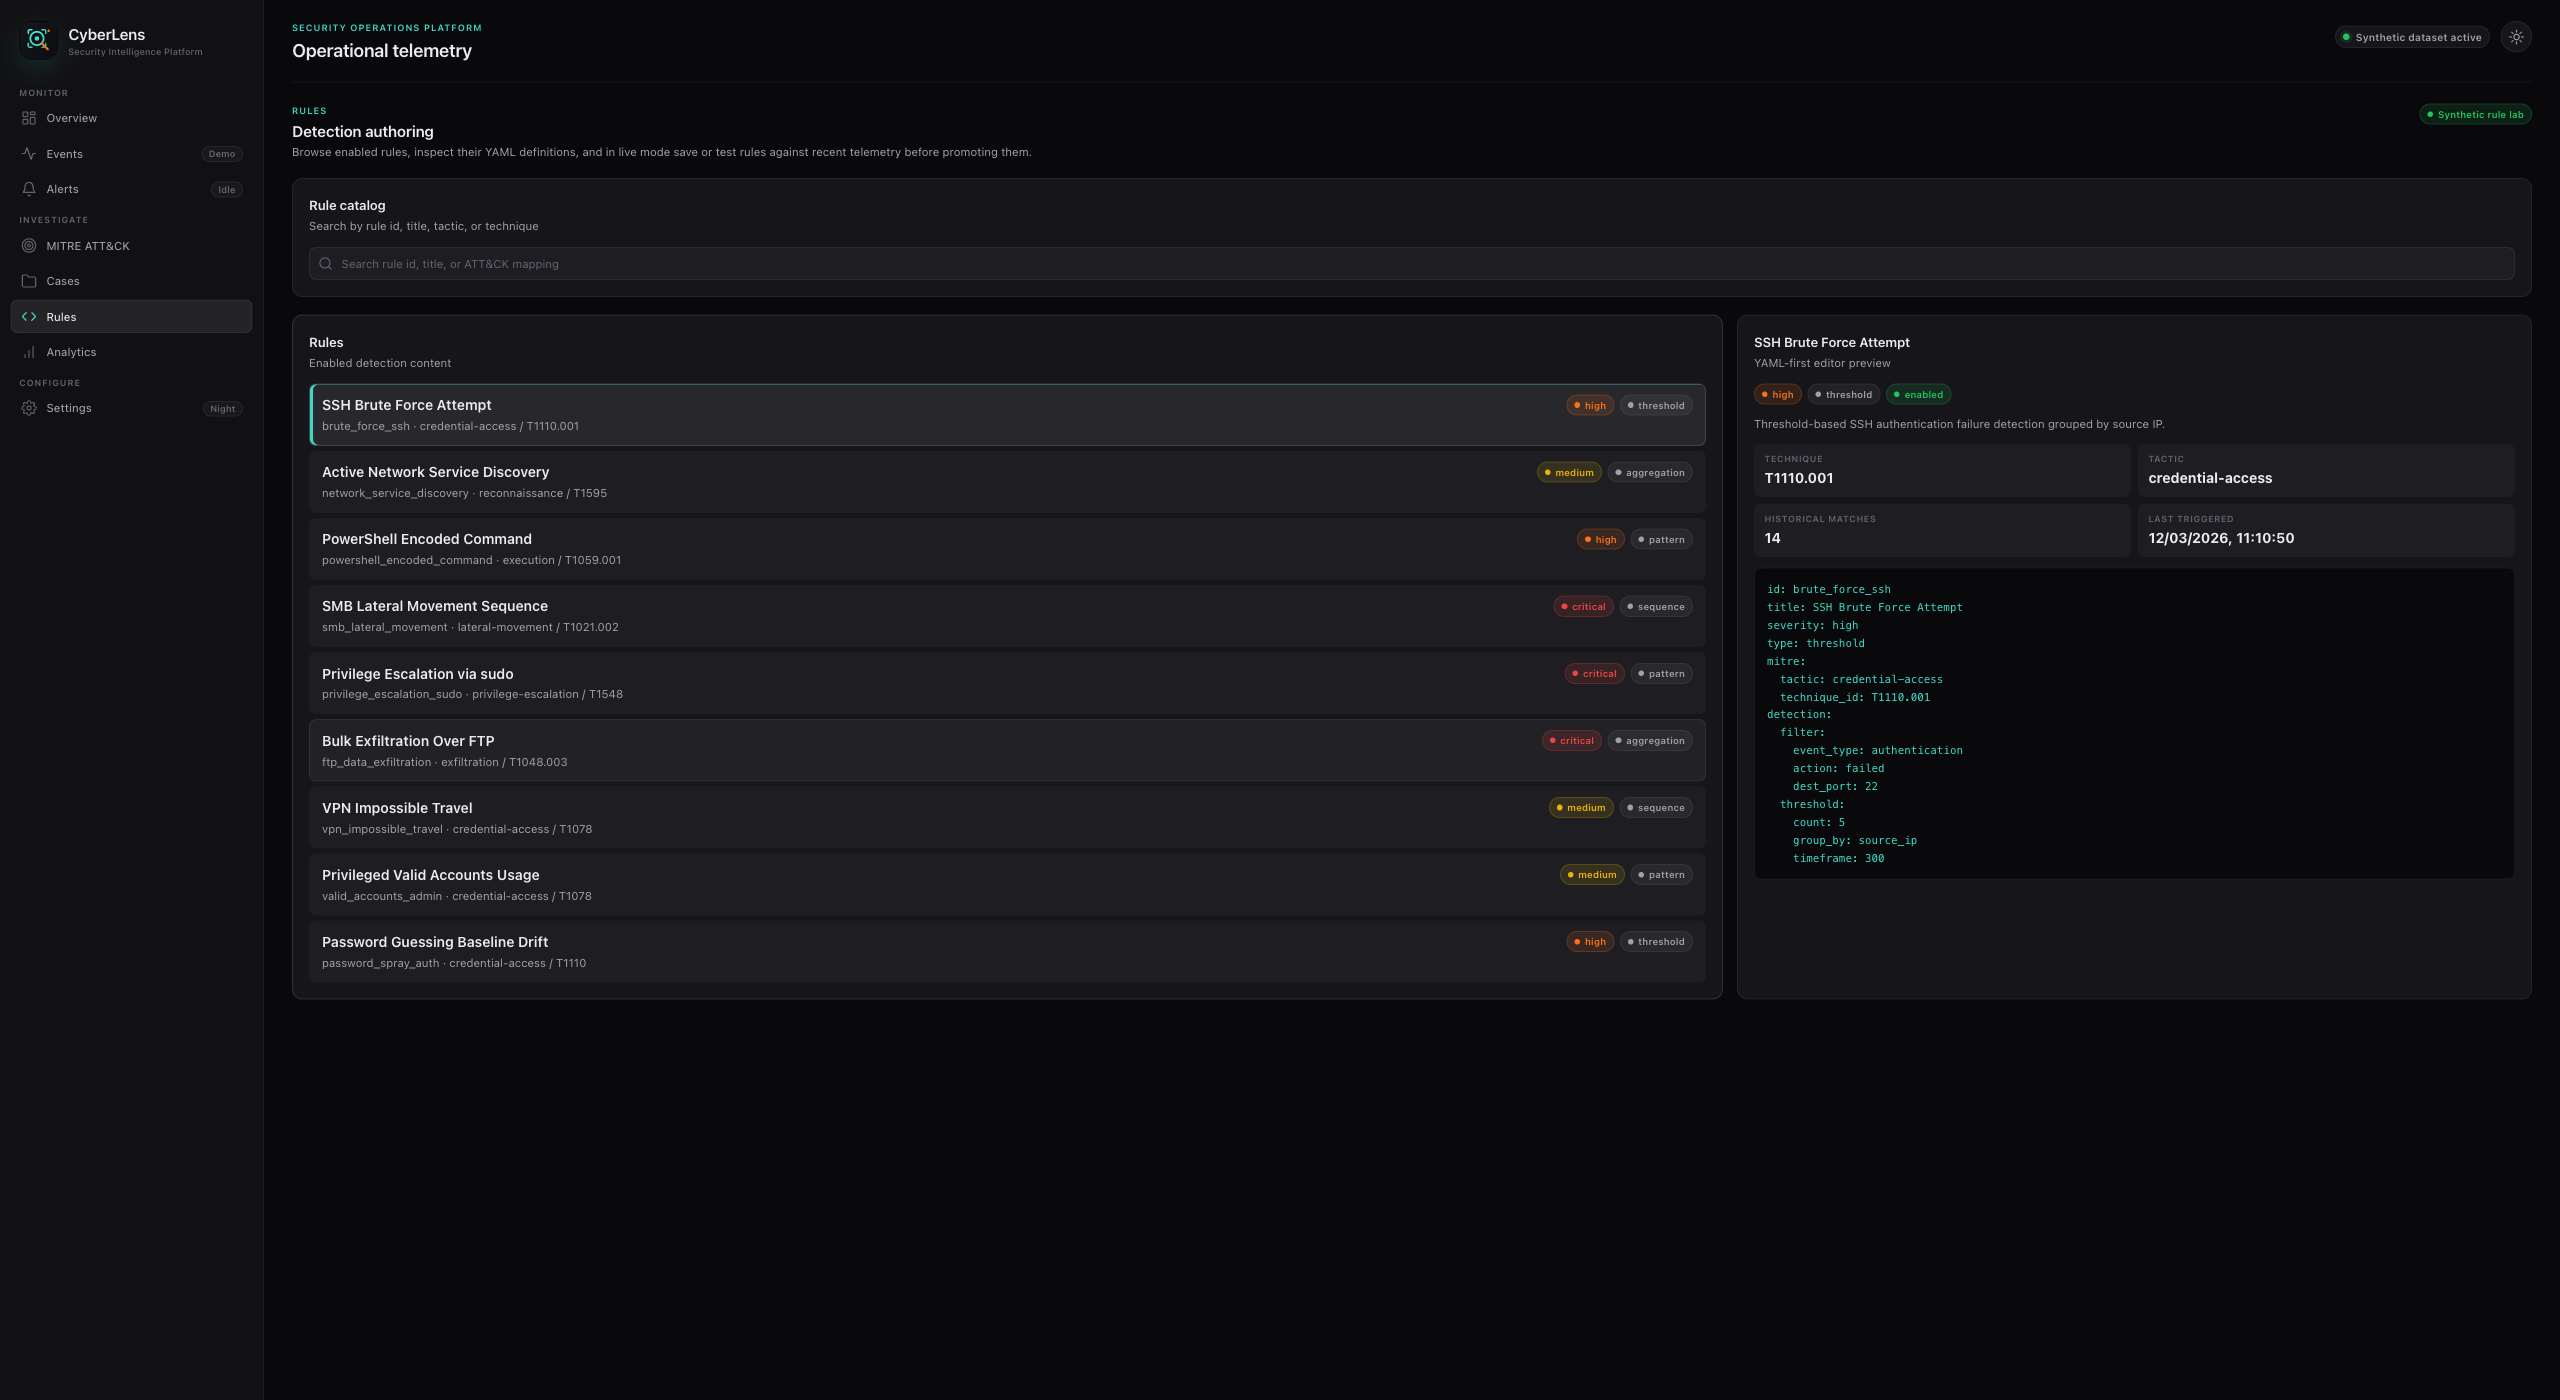Click the enabled badge in rule preview

[1917, 395]
